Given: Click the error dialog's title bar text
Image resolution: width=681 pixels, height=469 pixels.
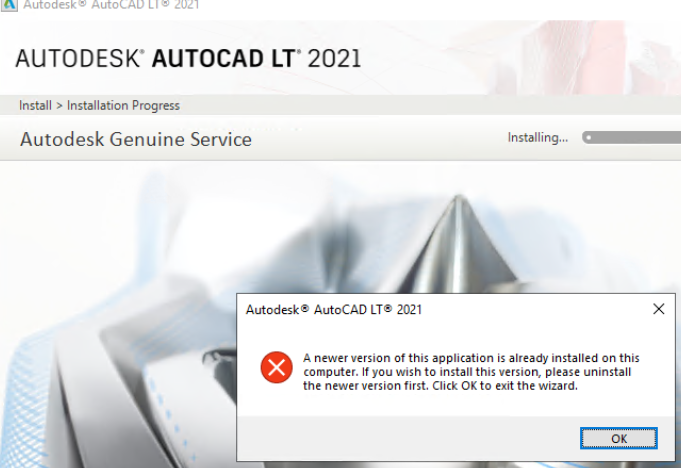Looking at the screenshot, I should click(x=334, y=310).
